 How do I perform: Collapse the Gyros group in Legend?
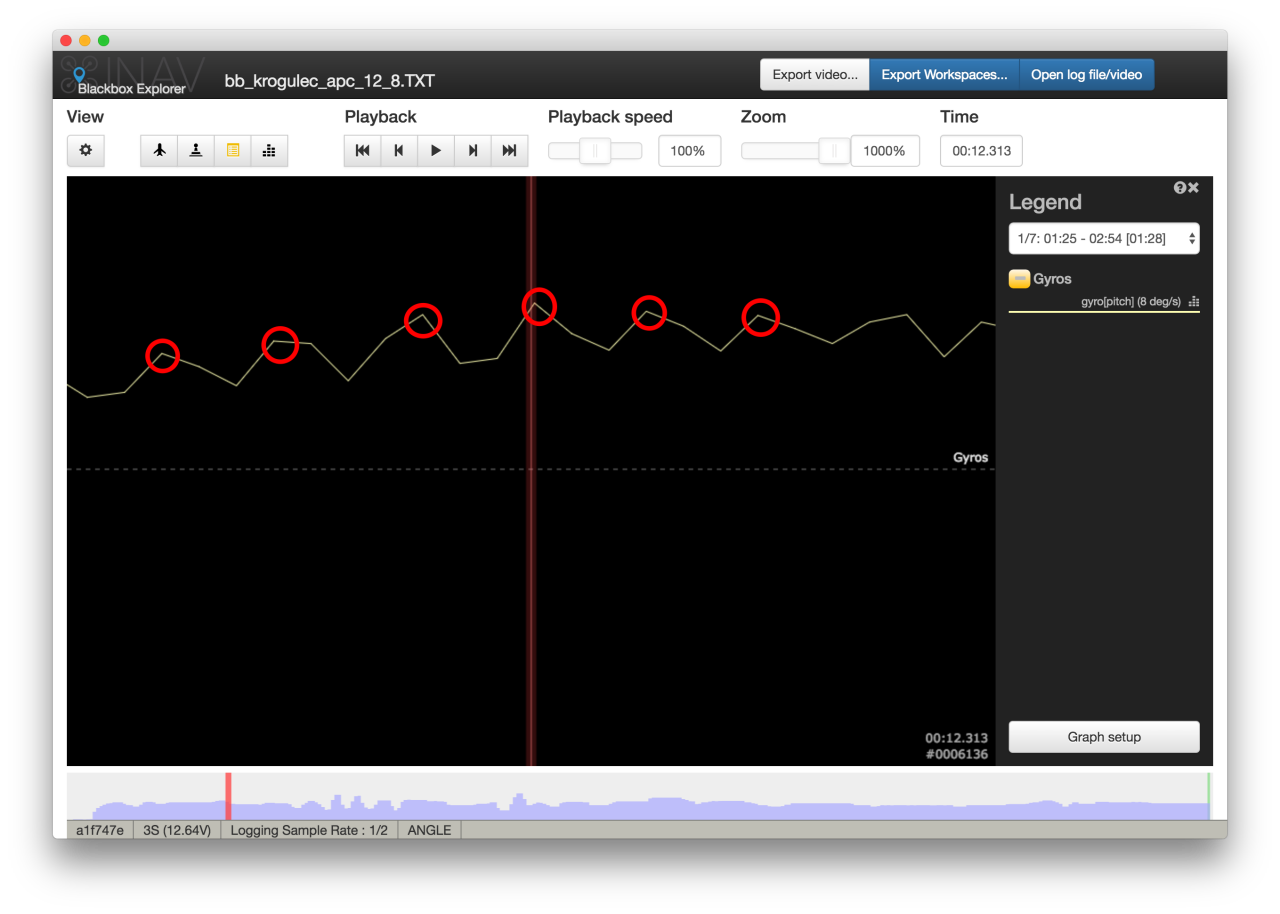pyautogui.click(x=1021, y=279)
